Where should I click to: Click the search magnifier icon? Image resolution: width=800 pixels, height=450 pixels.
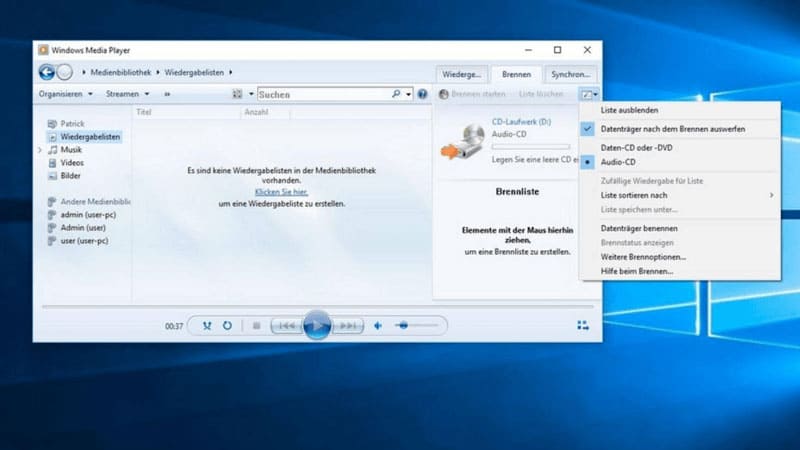[396, 94]
